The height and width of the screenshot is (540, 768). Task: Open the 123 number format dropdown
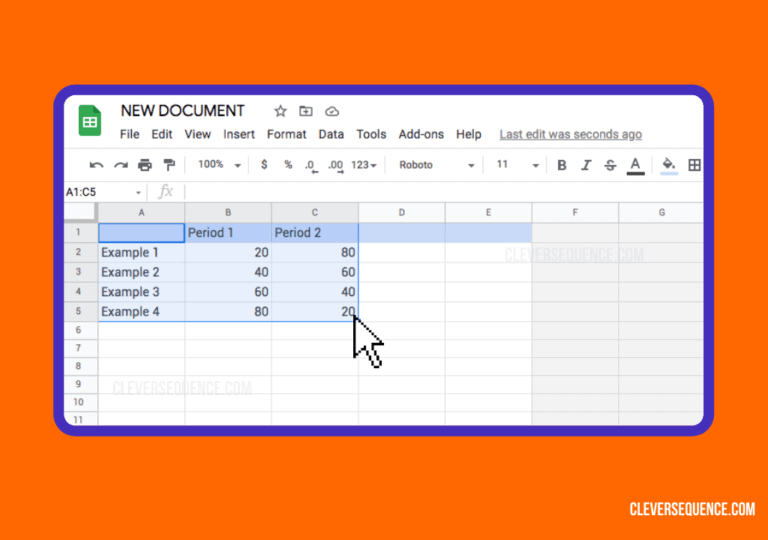coord(364,165)
